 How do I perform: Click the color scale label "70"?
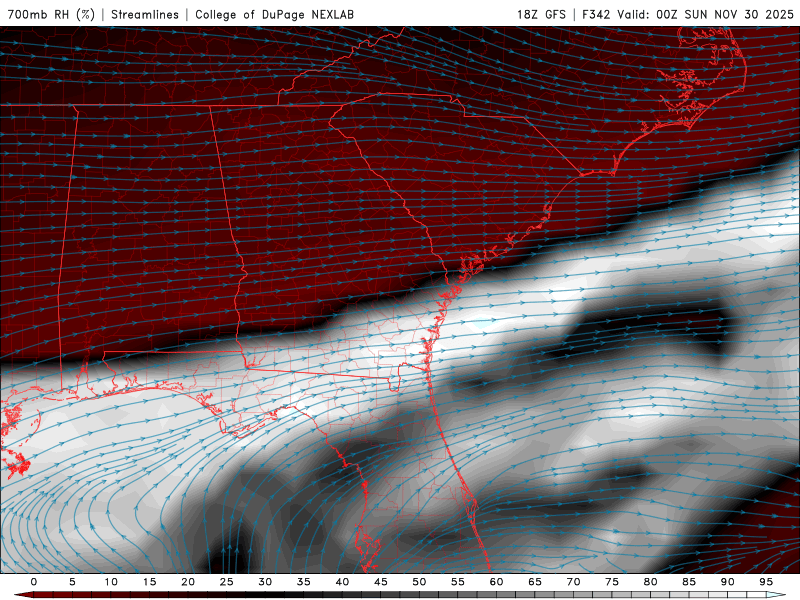point(573,582)
